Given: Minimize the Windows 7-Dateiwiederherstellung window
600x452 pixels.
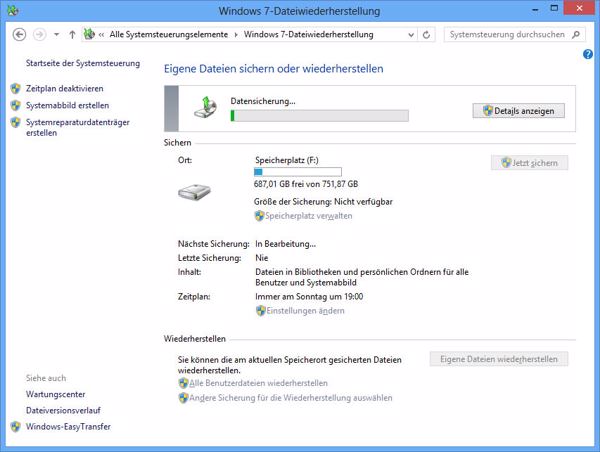Looking at the screenshot, I should pyautogui.click(x=535, y=9).
